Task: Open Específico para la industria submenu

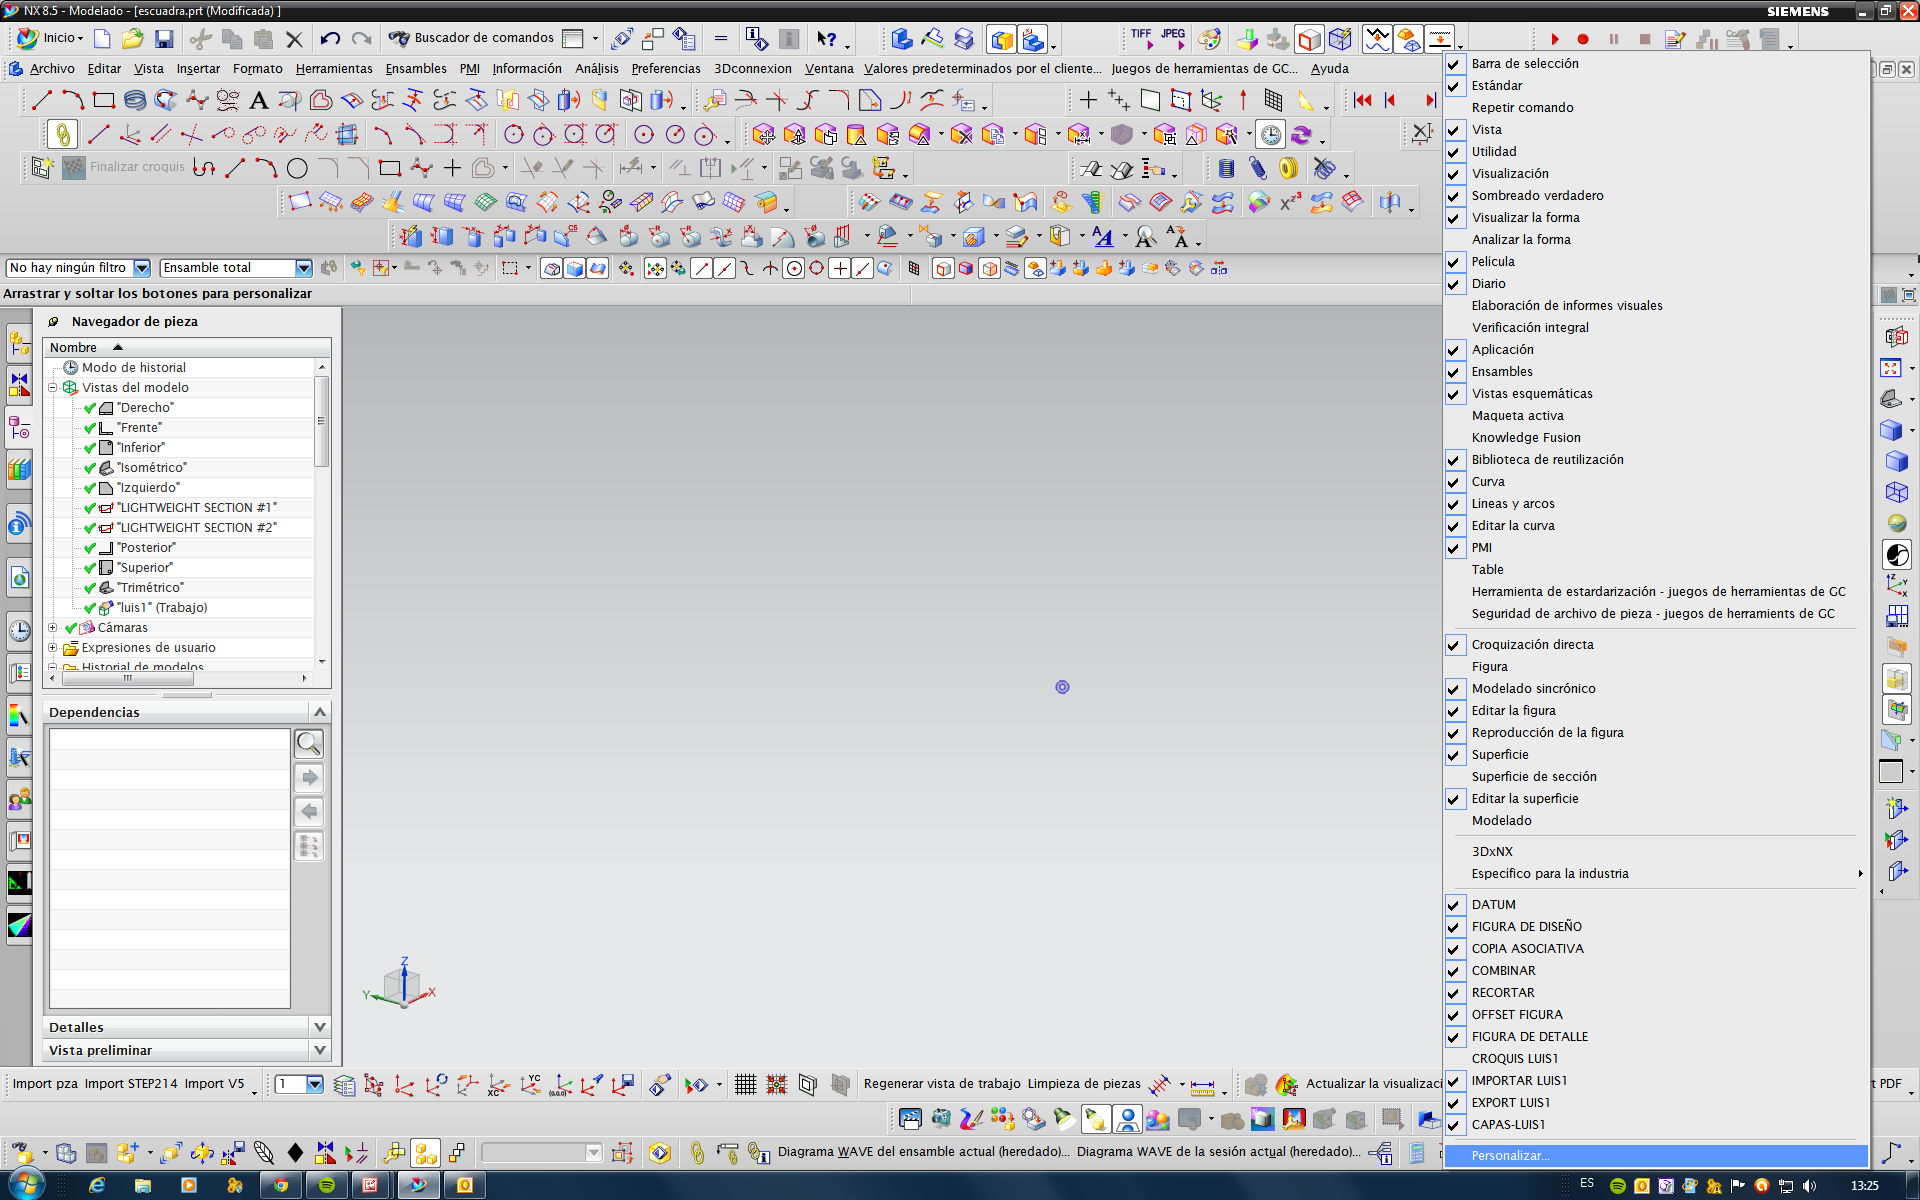Action: [1656, 874]
